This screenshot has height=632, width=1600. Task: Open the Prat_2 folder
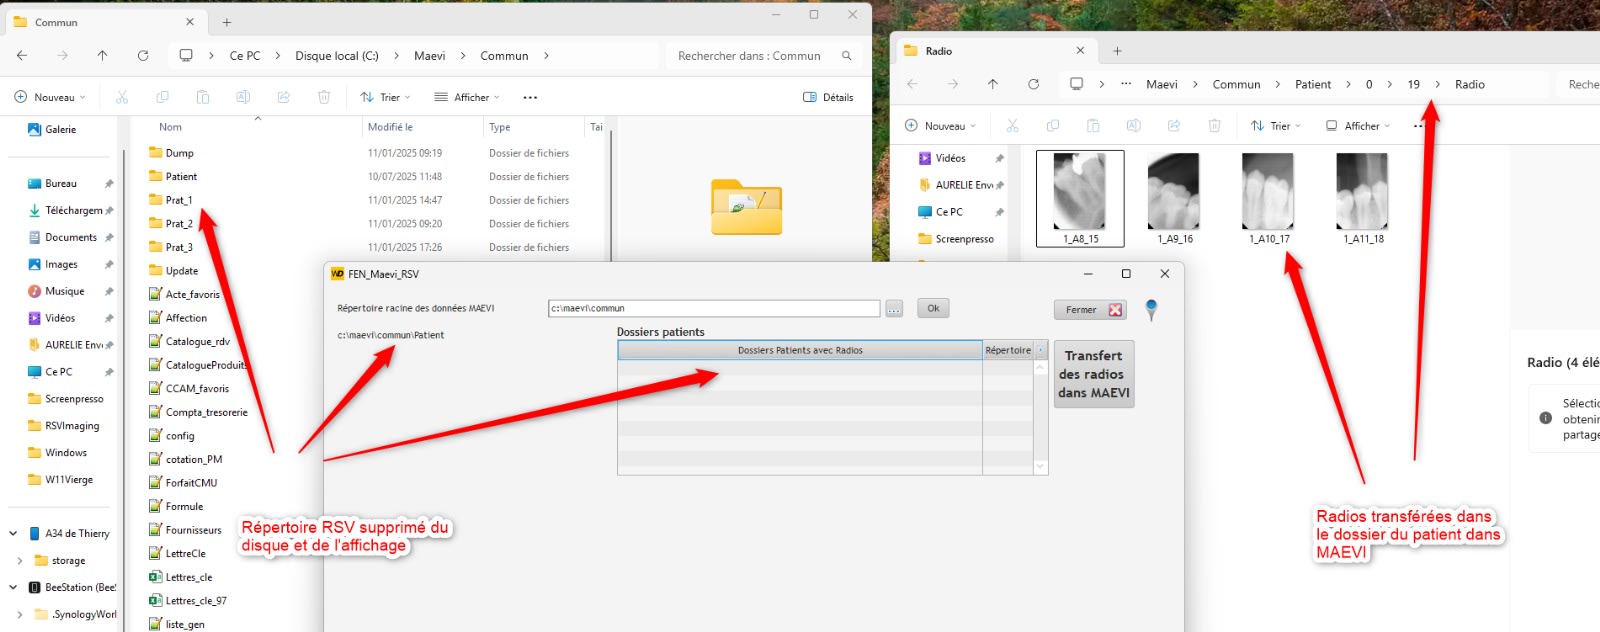[179, 224]
